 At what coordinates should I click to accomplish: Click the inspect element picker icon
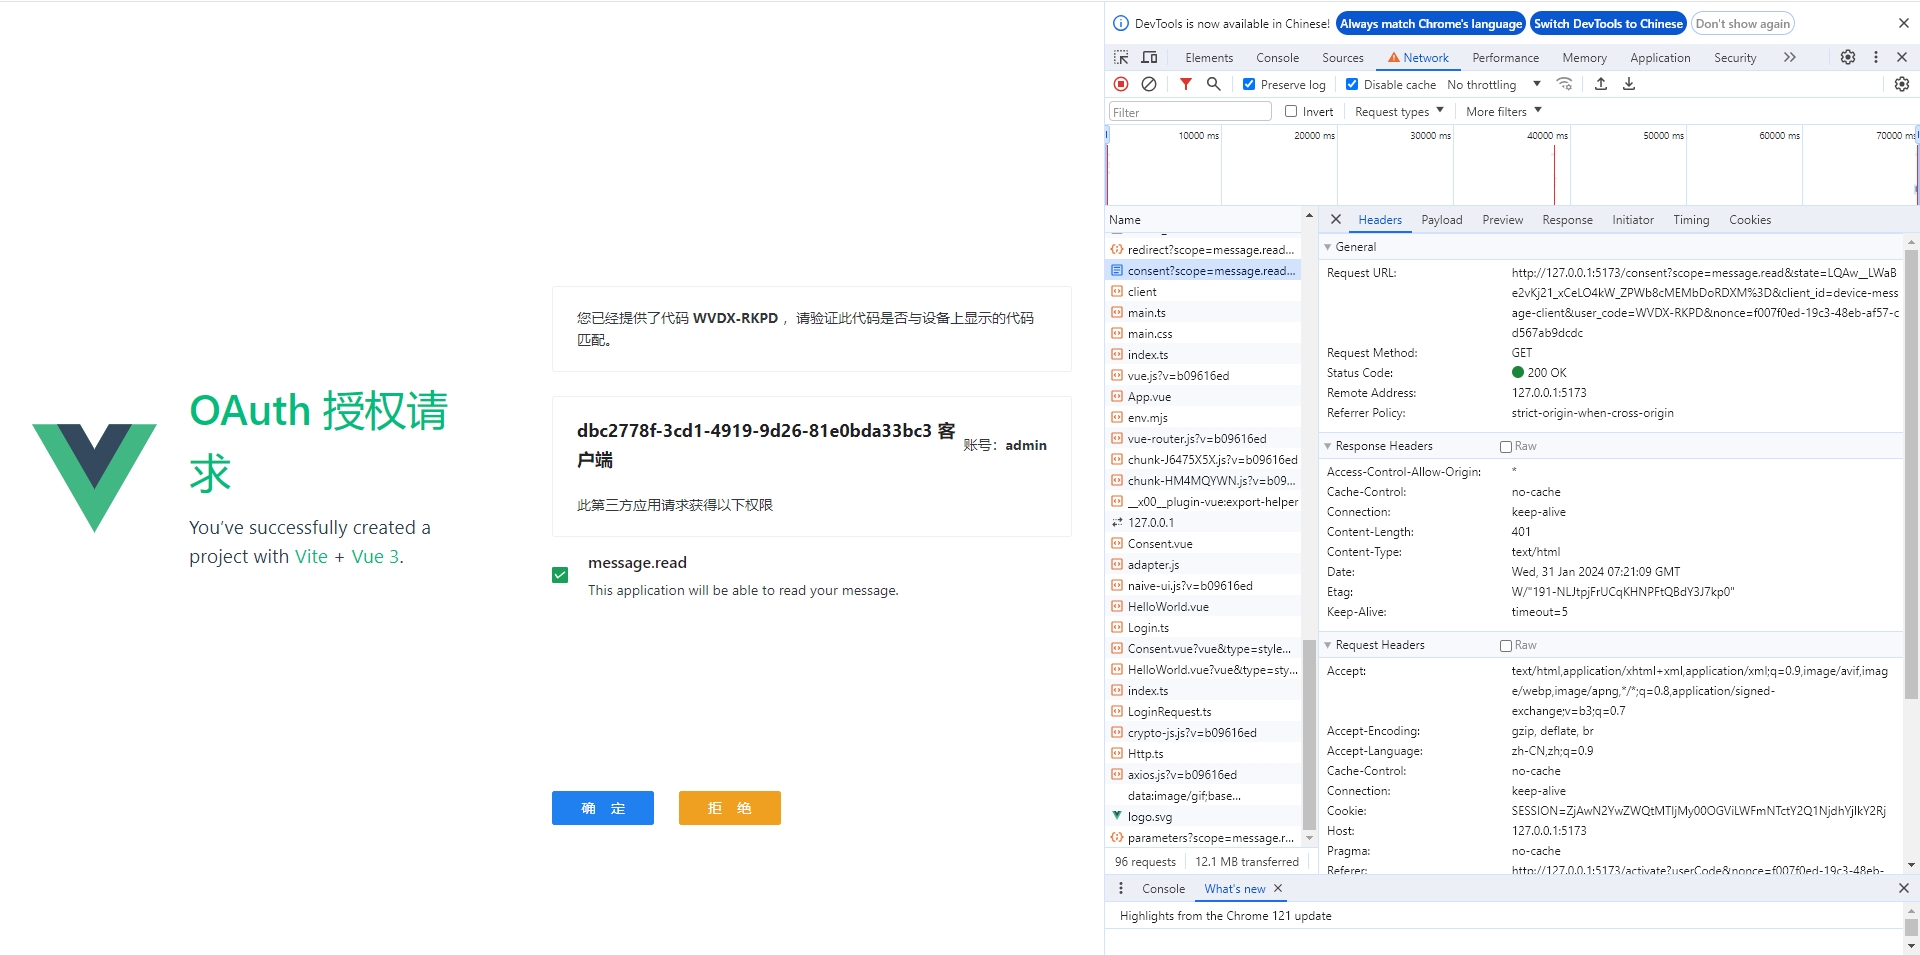(1121, 58)
